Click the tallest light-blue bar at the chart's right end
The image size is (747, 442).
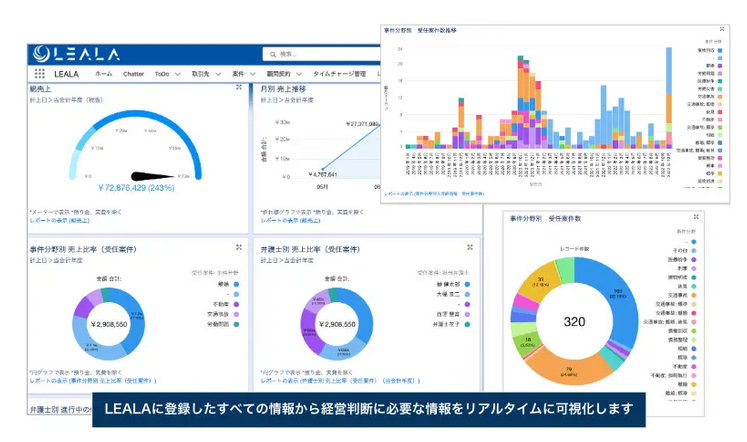tap(669, 70)
